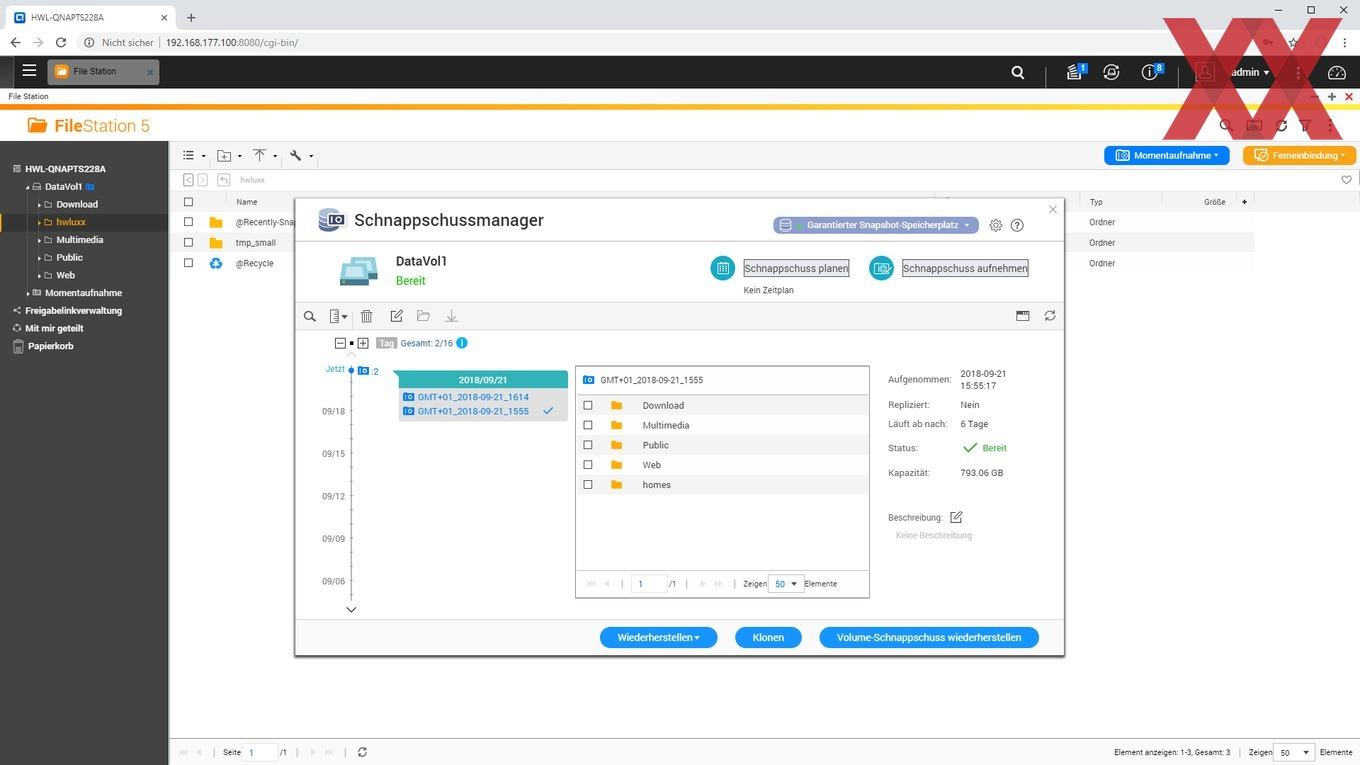Collapse the timeline with the minus icon
Image resolution: width=1360 pixels, height=765 pixels.
340,343
